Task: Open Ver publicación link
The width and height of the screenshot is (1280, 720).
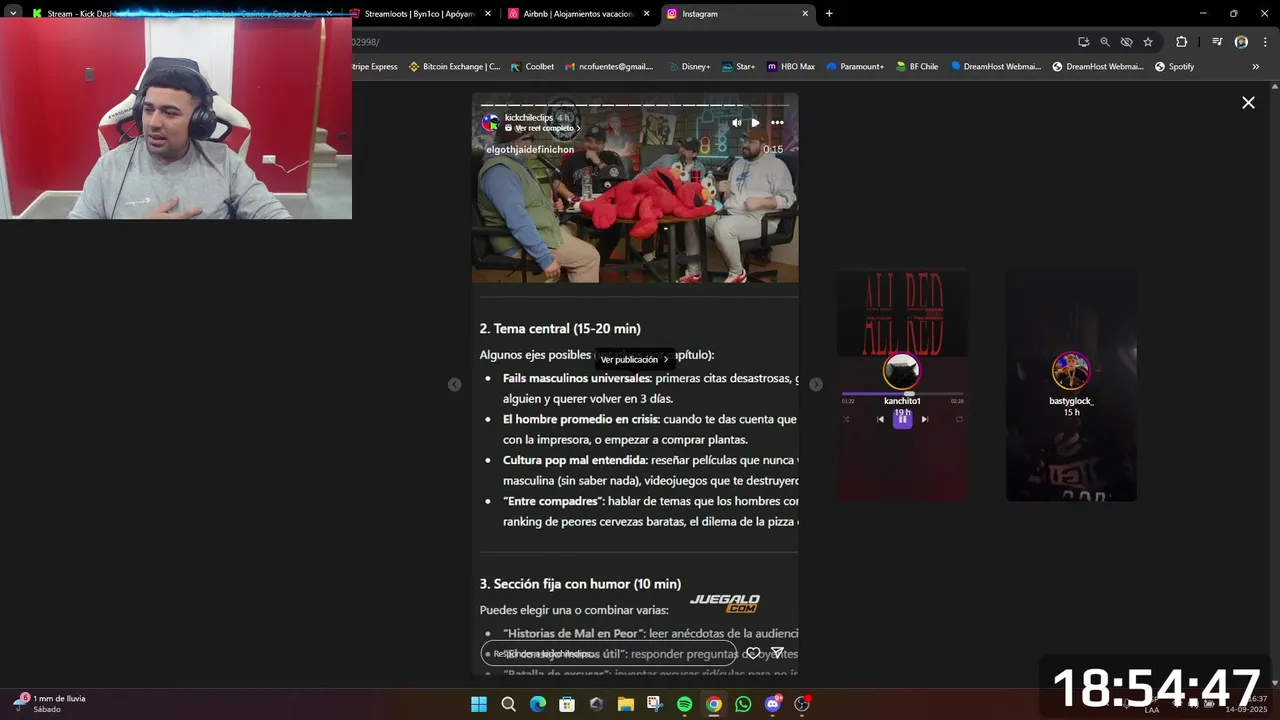Action: coord(634,360)
